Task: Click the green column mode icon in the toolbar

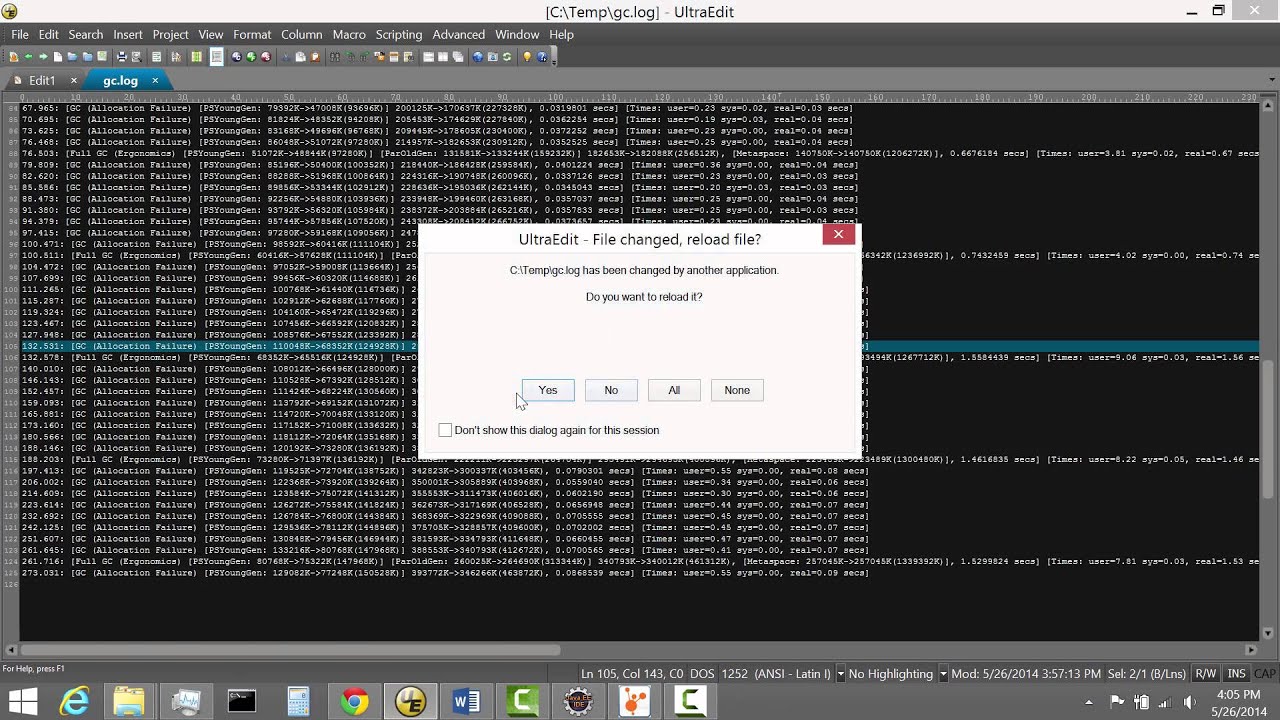Action: pos(196,57)
